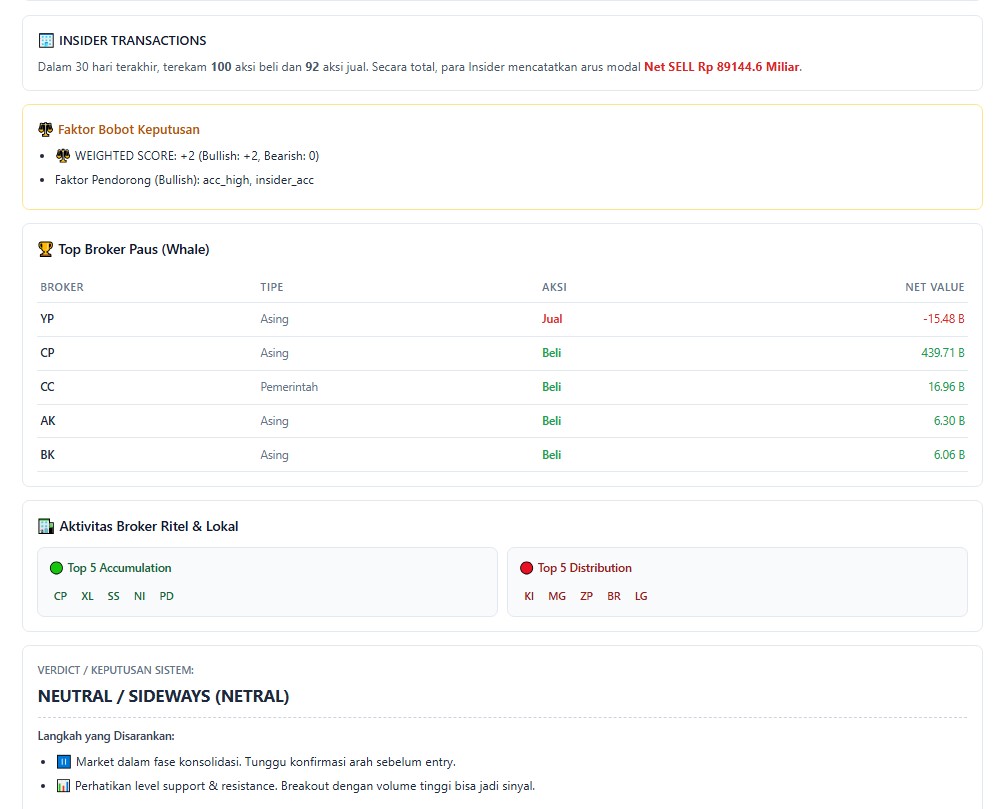This screenshot has height=809, width=1005.
Task: Click the Beli action in the CC row
Action: pyautogui.click(x=552, y=387)
